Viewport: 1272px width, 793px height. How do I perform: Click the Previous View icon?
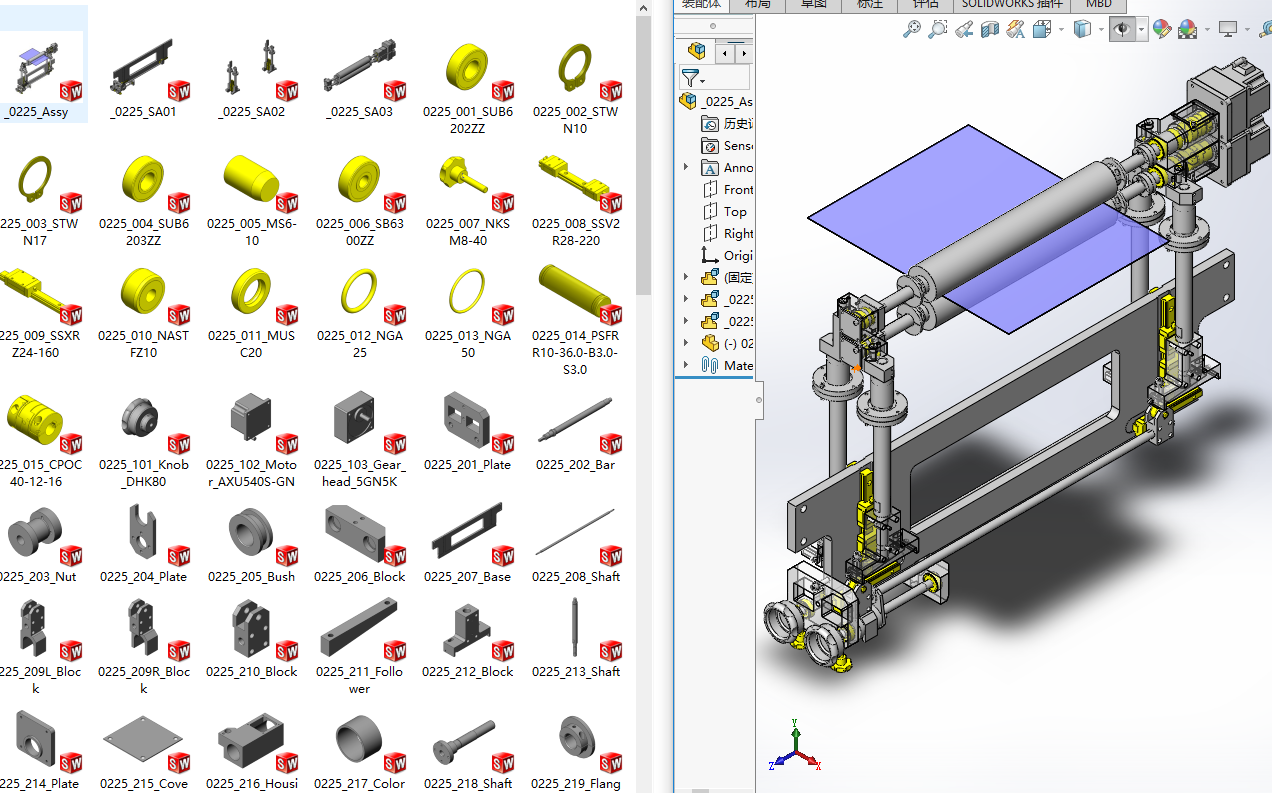963,28
